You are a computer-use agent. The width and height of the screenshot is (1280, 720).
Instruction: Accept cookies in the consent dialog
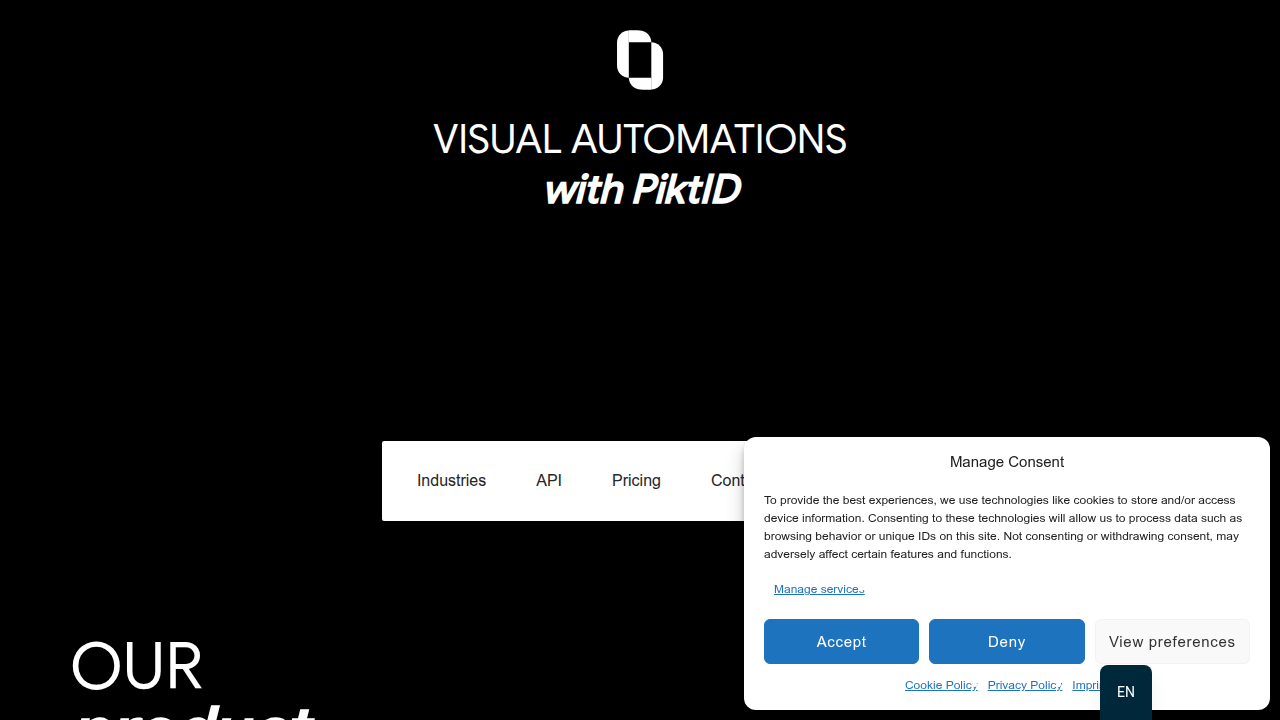pos(841,642)
